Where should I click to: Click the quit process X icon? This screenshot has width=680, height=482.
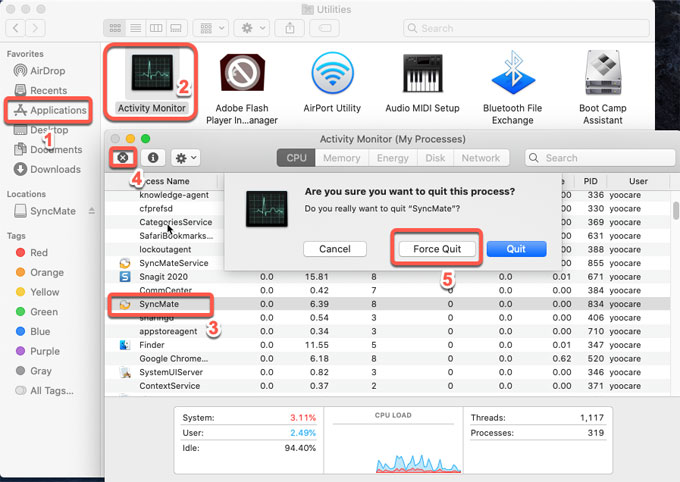(123, 157)
